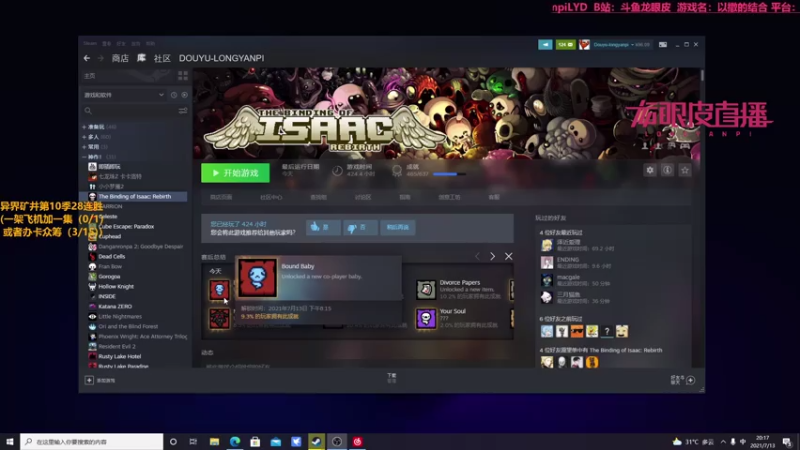Open Windows Start menu
This screenshot has height=450, width=800.
10,441
